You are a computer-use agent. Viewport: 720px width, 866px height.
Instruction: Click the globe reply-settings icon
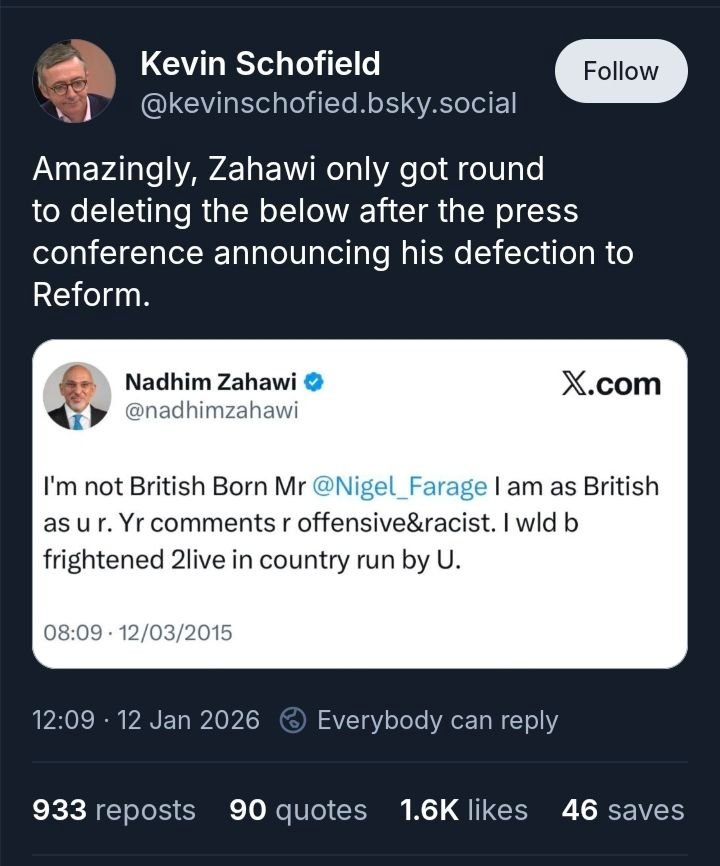[x=293, y=720]
